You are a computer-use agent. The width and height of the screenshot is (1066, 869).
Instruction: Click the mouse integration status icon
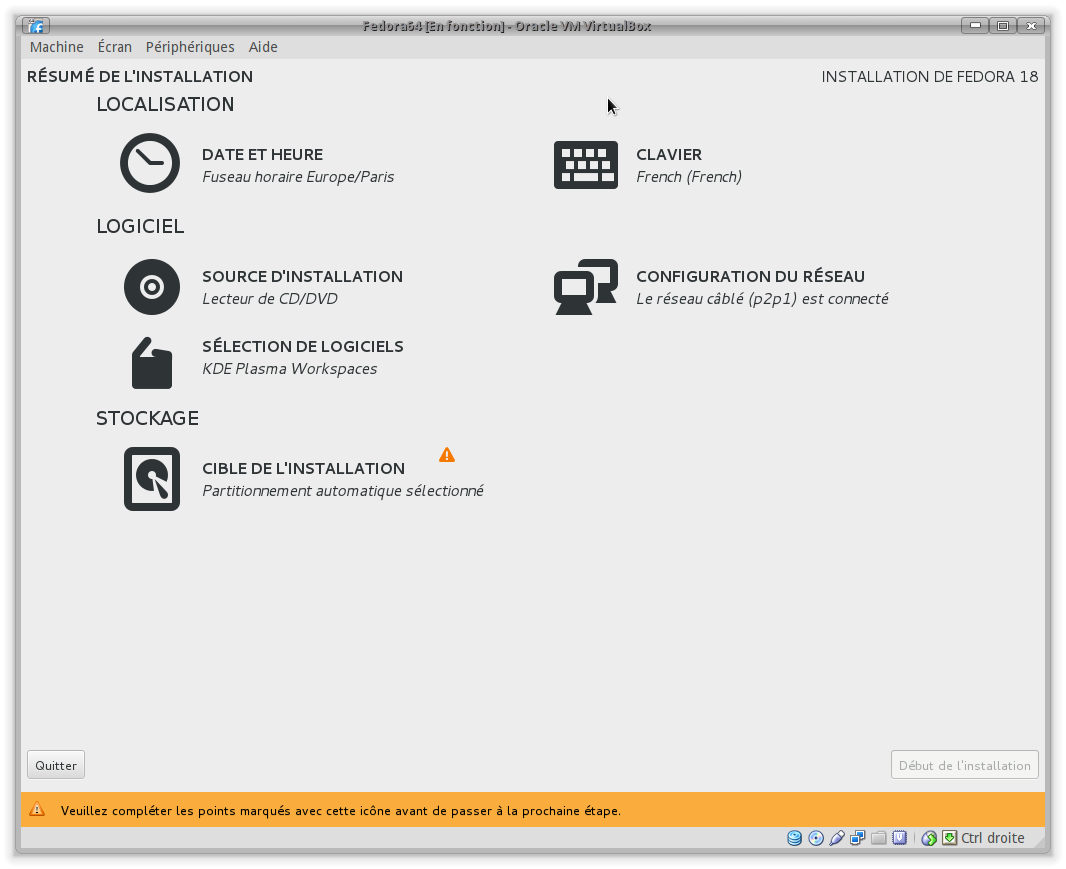[x=929, y=838]
